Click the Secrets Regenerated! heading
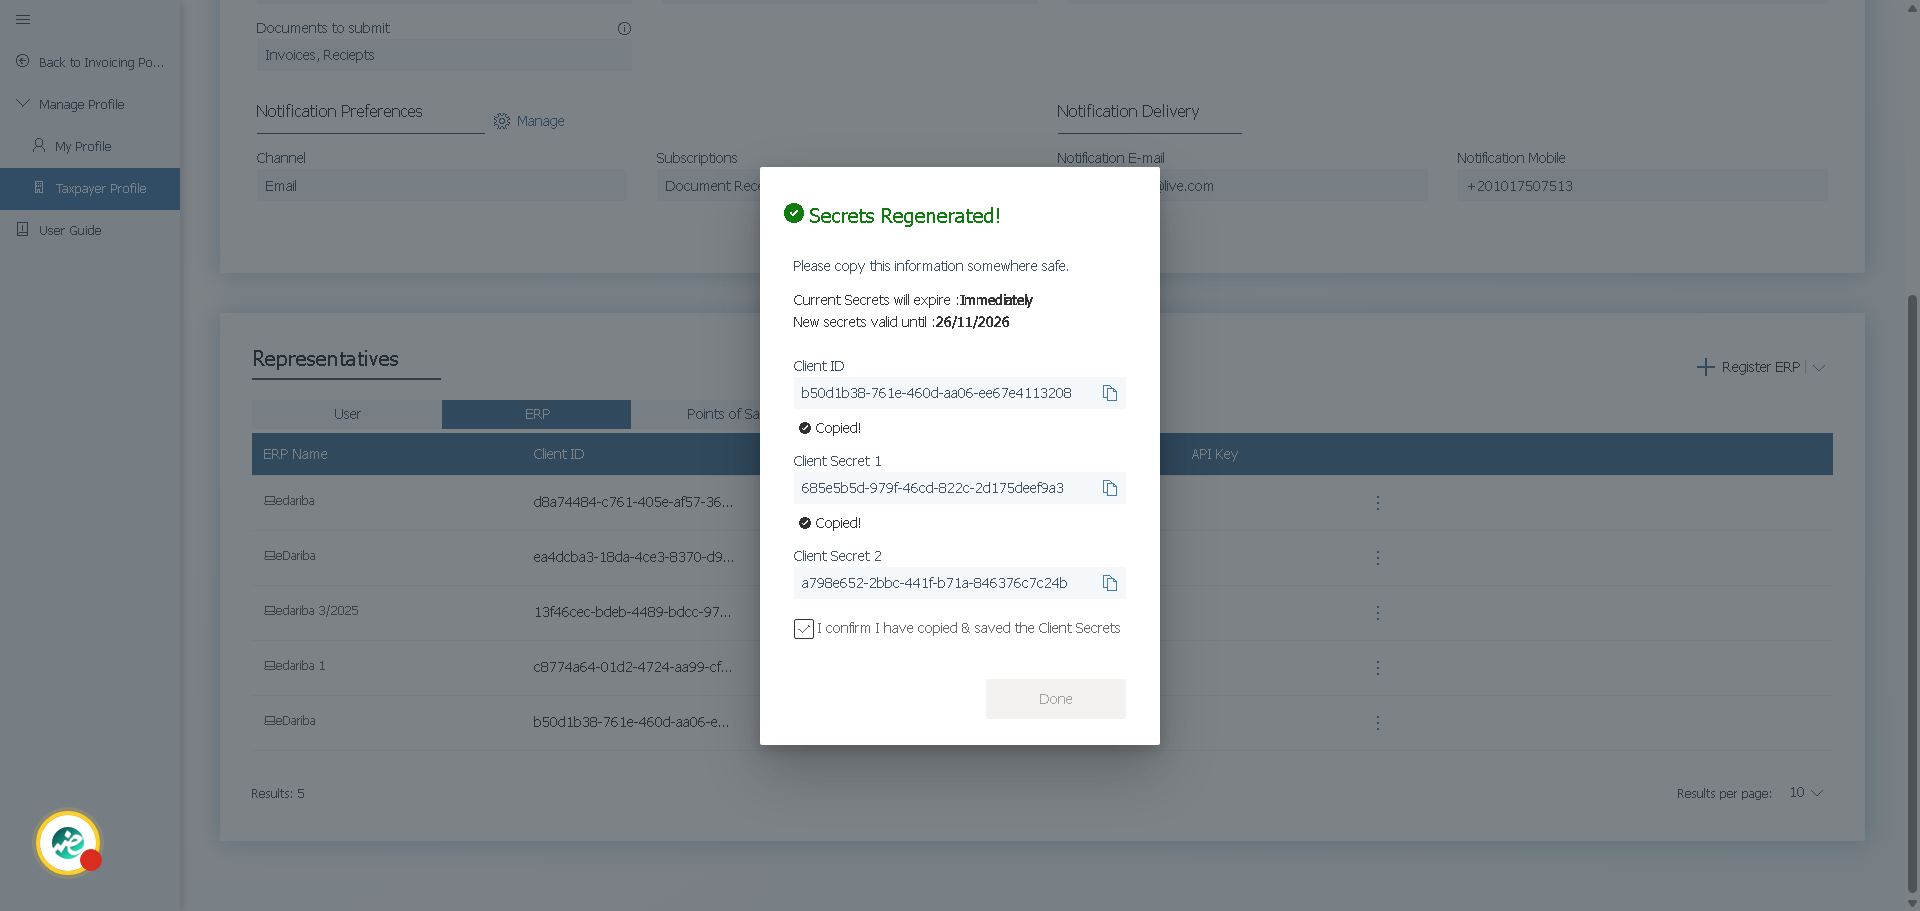 [904, 216]
